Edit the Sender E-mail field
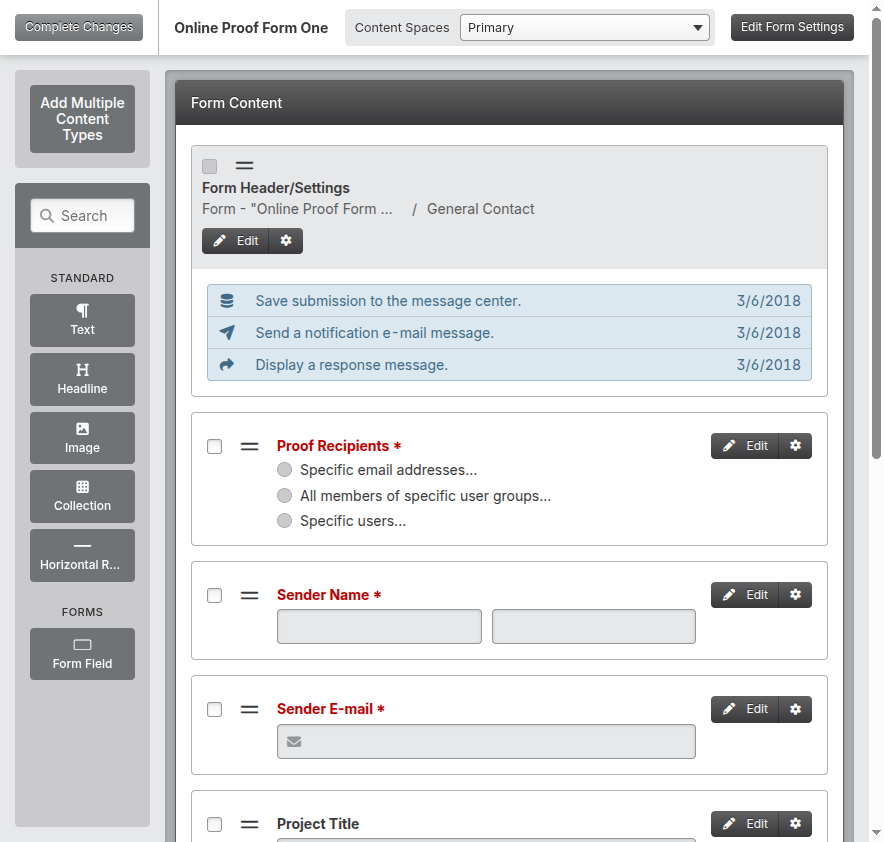Screen dimensions: 884x842 [x=745, y=709]
